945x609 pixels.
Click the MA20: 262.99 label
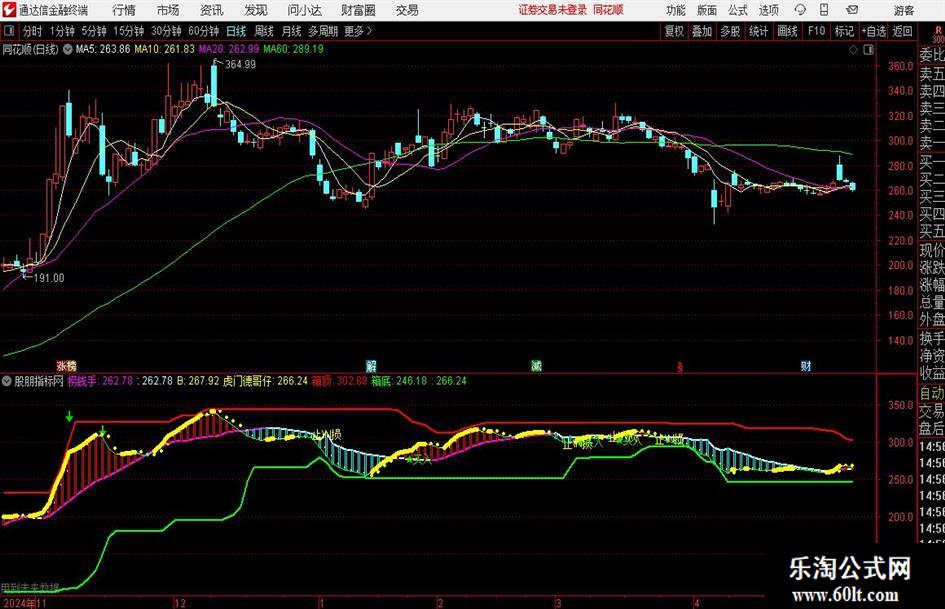(x=229, y=49)
